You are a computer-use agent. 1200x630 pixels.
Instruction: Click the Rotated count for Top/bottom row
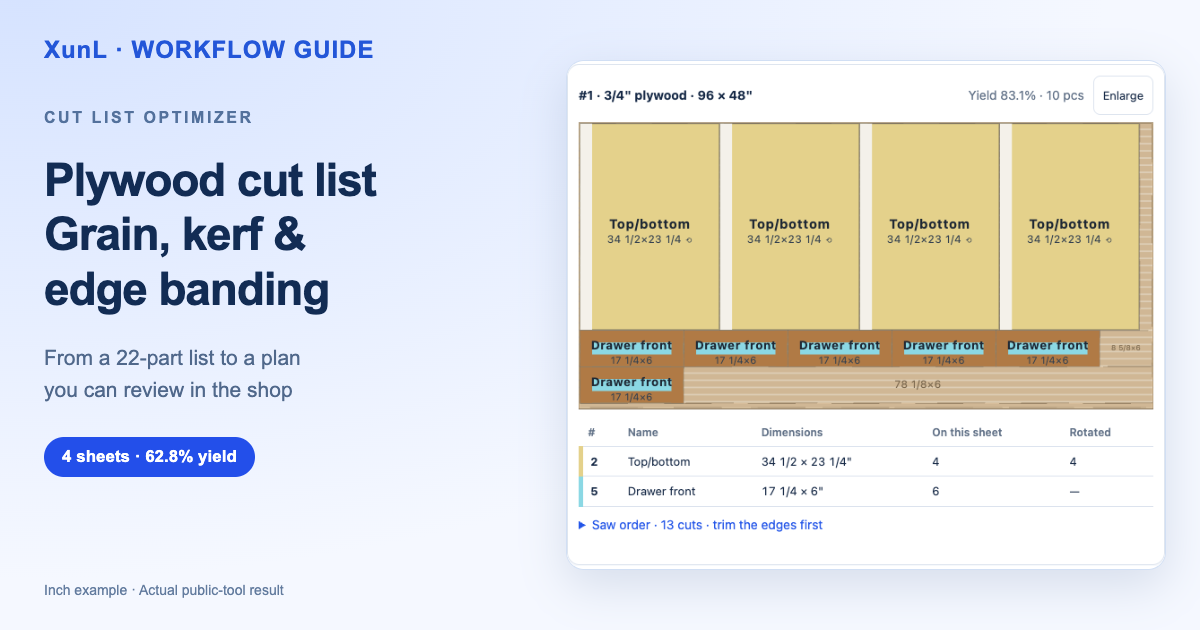[x=1073, y=462]
